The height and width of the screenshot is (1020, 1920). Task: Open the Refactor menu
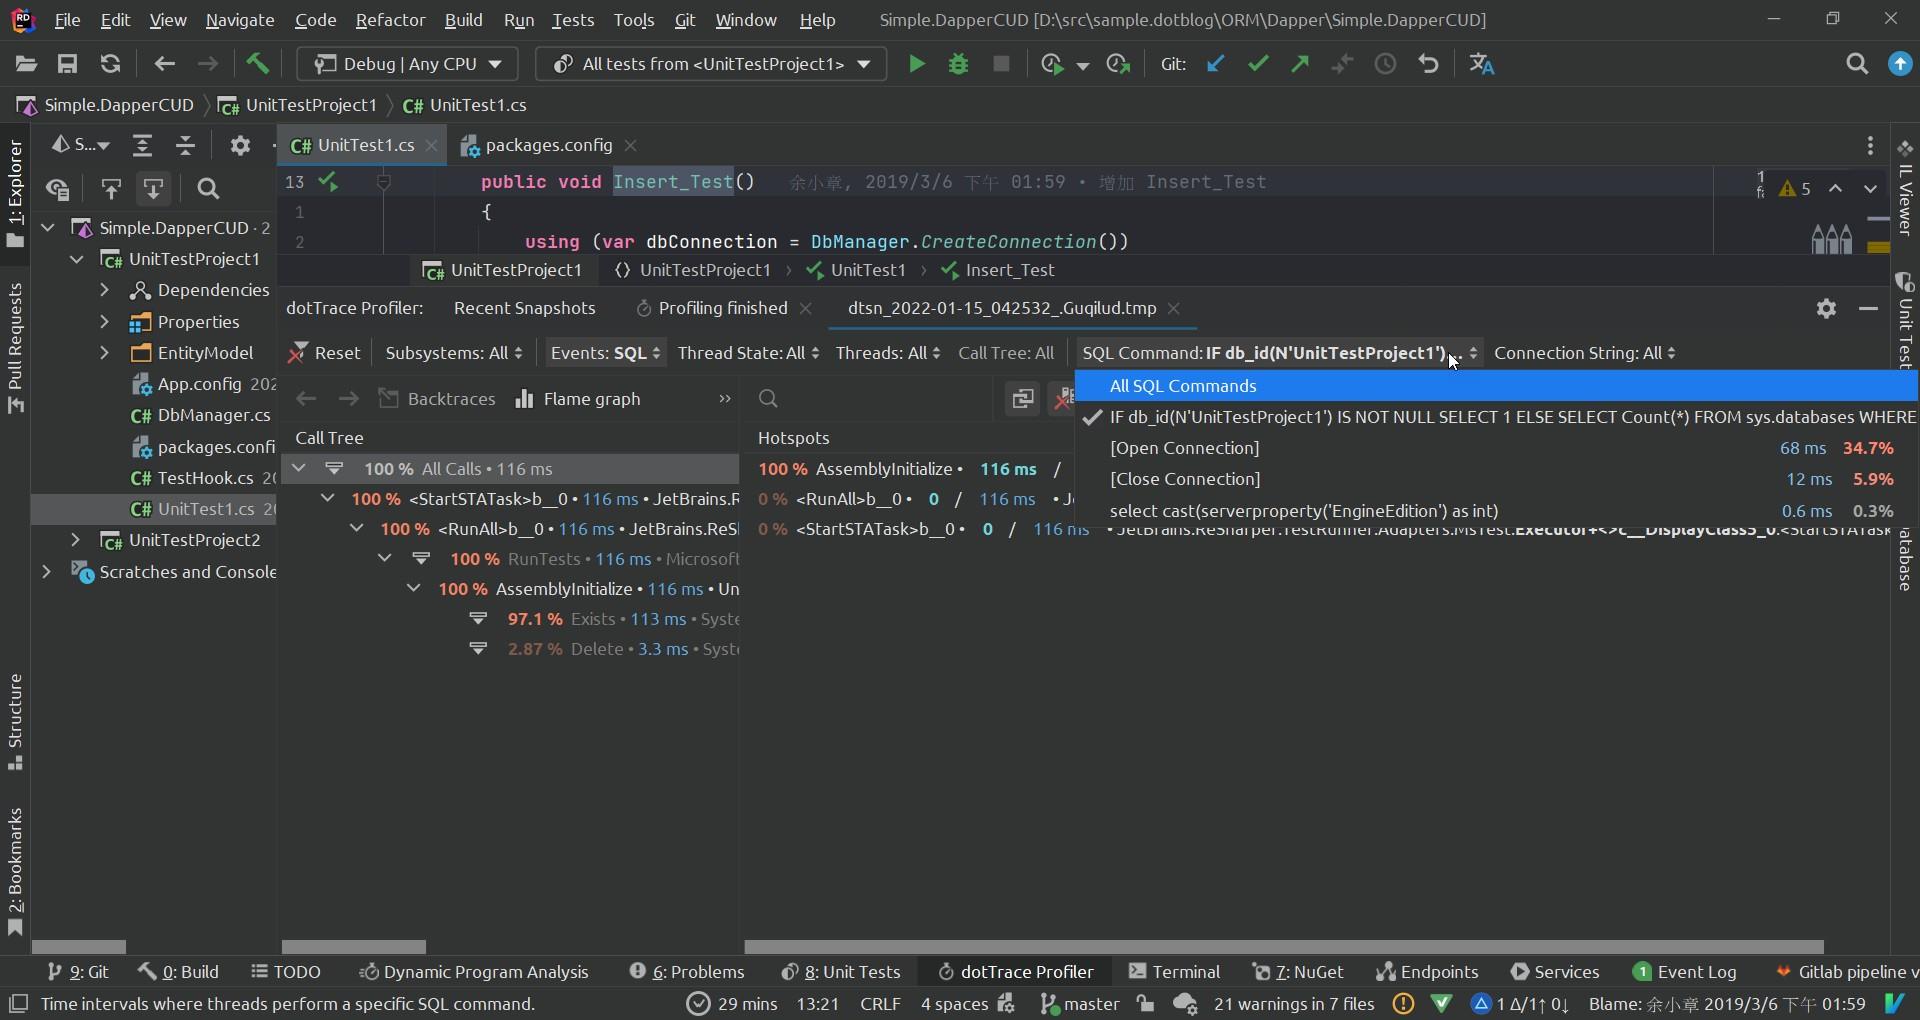point(390,20)
